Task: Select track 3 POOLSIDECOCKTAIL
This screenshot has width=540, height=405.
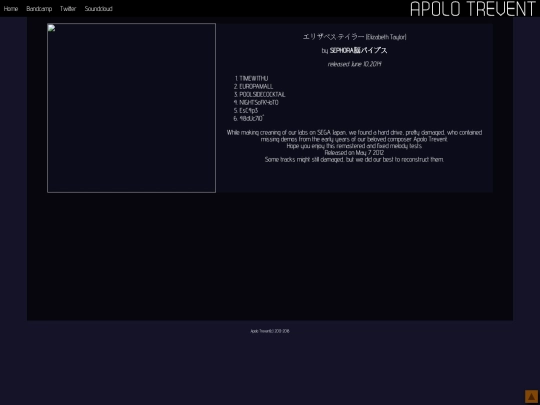Action: [262, 94]
